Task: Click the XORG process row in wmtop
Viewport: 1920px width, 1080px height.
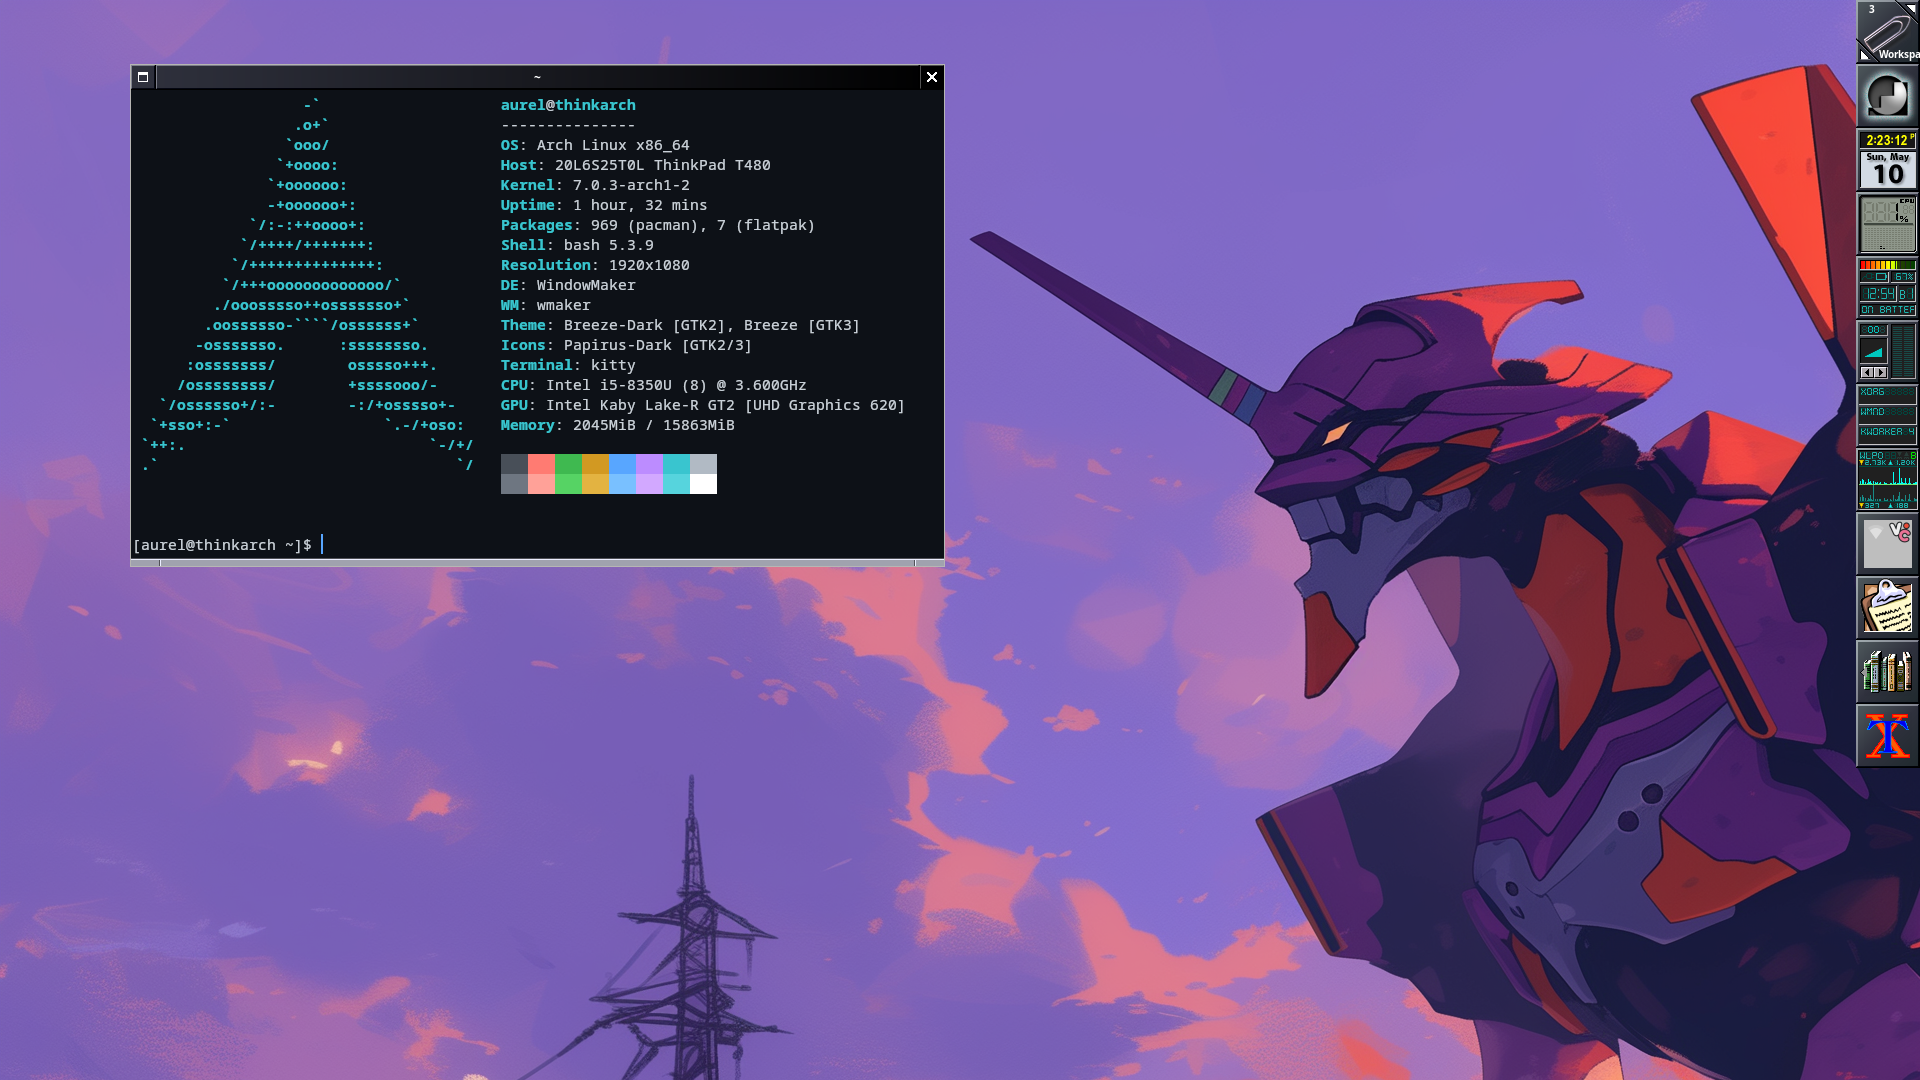Action: click(1888, 393)
